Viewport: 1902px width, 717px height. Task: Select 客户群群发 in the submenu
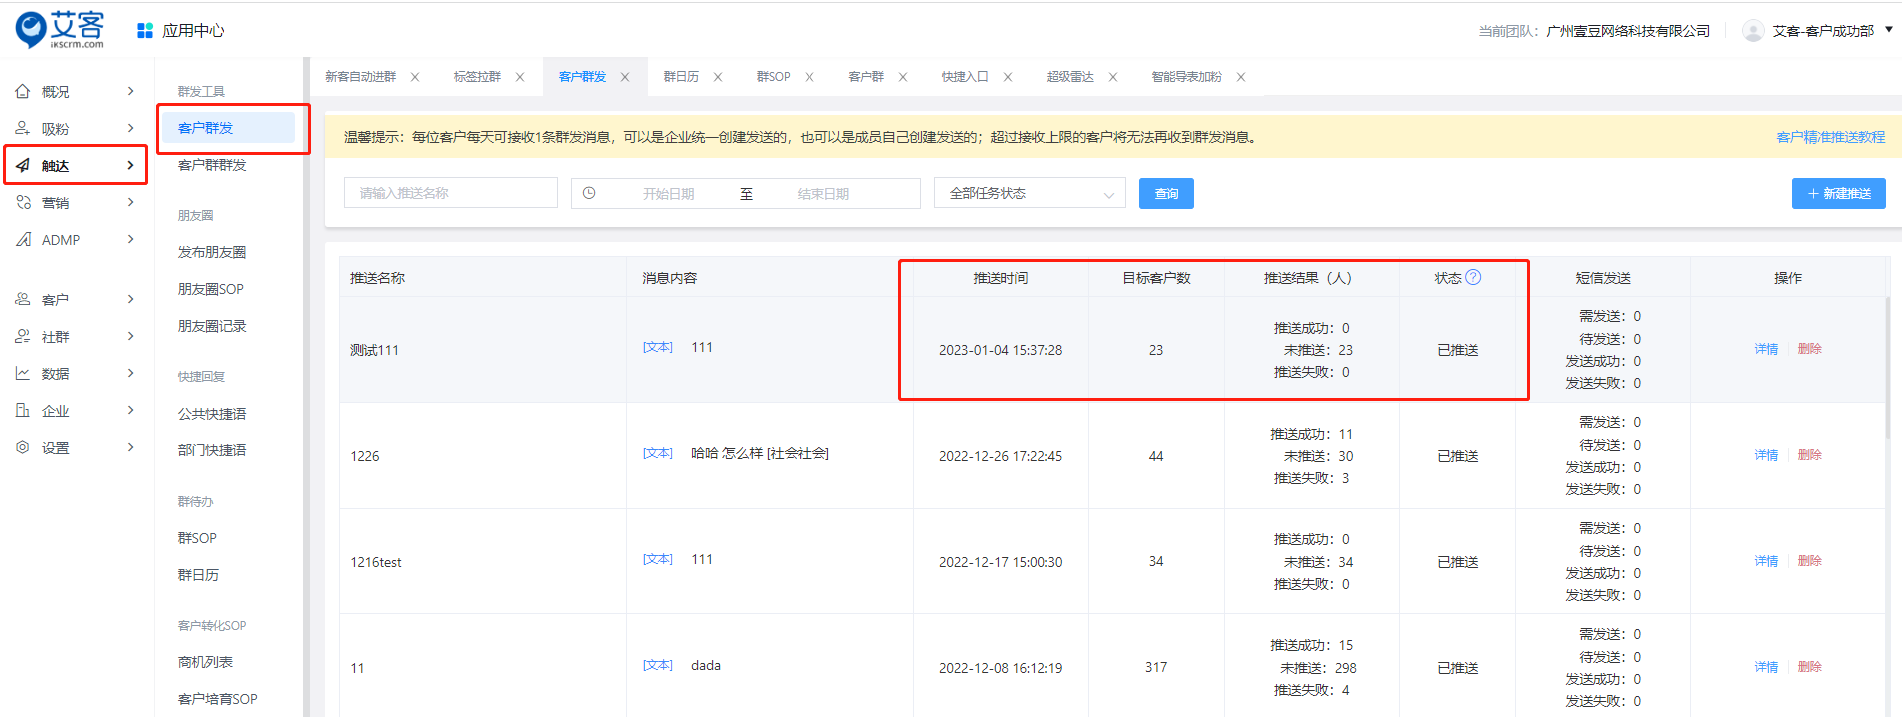pyautogui.click(x=212, y=165)
